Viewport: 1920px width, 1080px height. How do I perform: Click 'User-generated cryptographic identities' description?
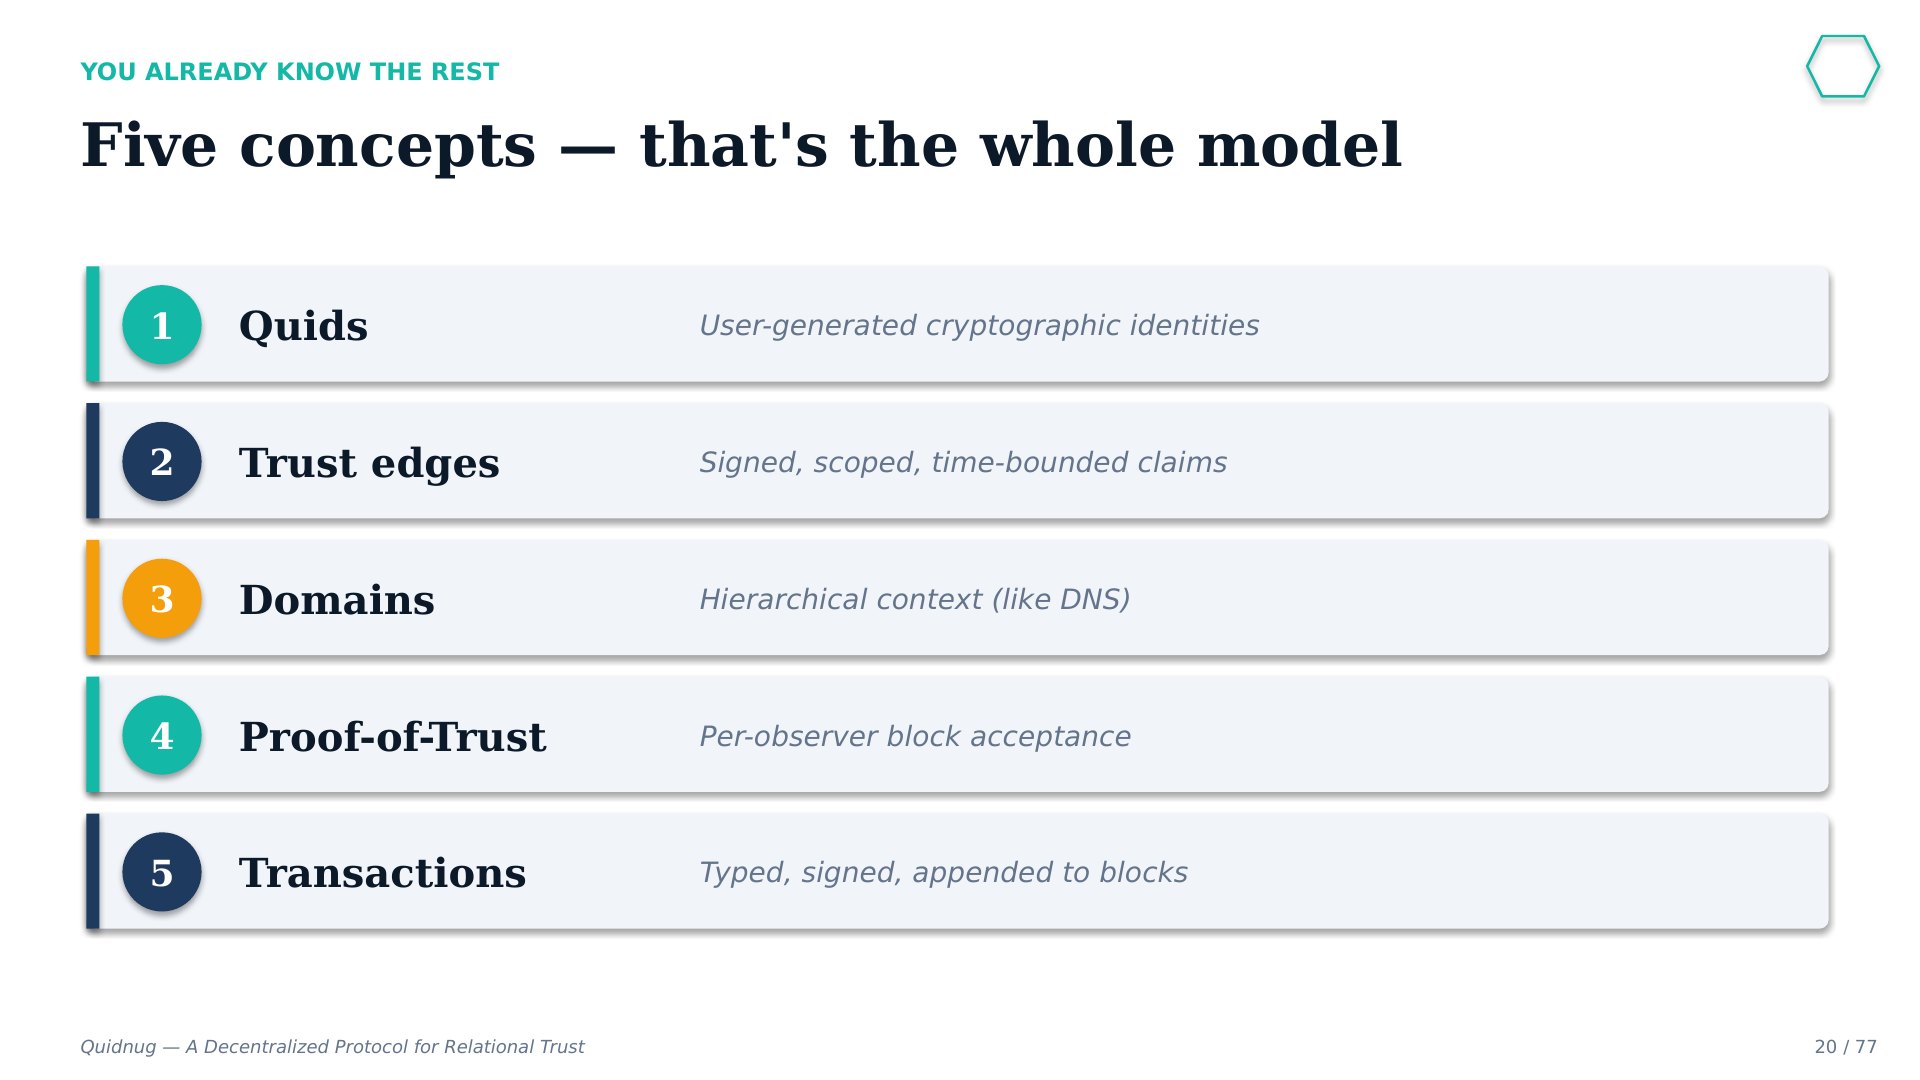(x=979, y=326)
